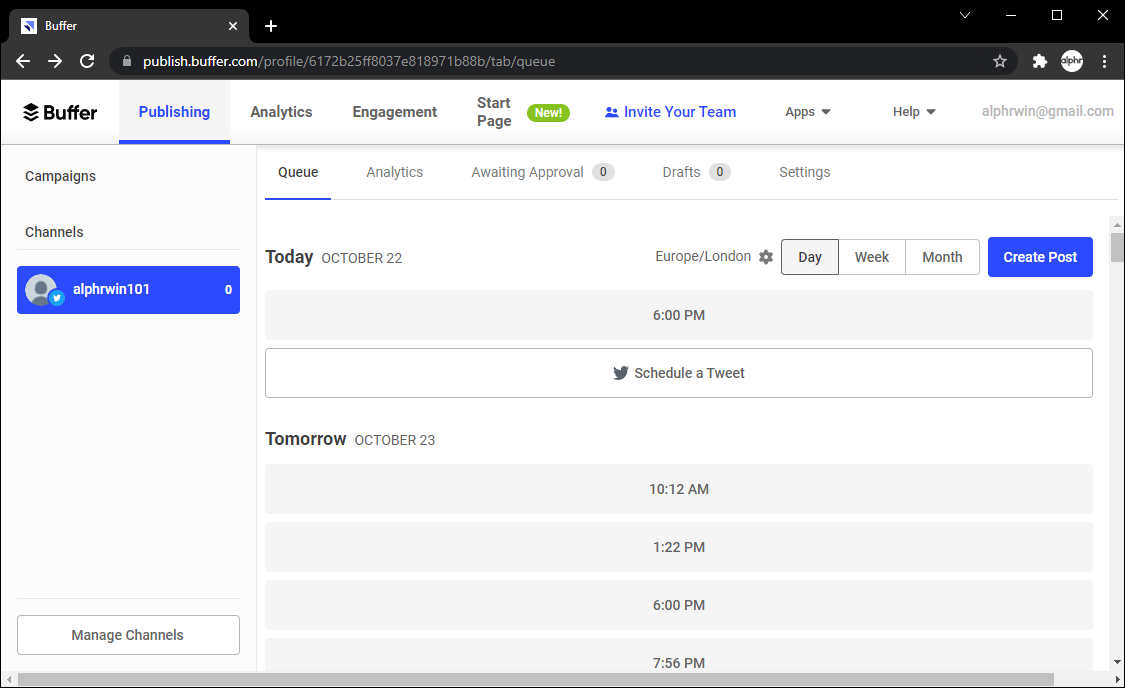The width and height of the screenshot is (1125, 688).
Task: Switch queue view to Month
Action: click(942, 257)
